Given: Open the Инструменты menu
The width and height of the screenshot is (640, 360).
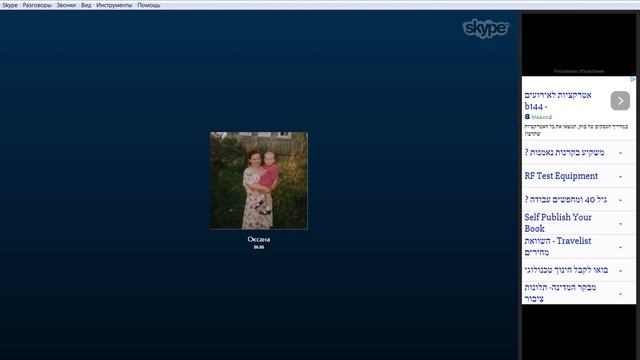Looking at the screenshot, I should click(114, 5).
